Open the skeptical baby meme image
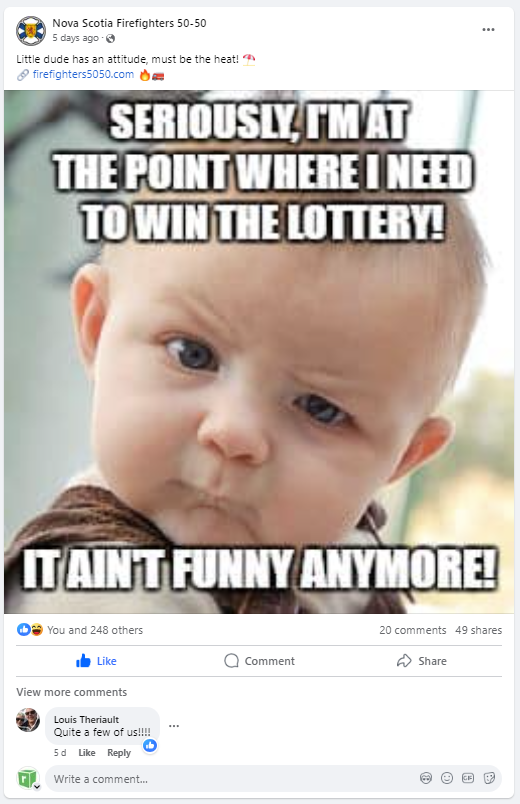The width and height of the screenshot is (520, 804). (x=259, y=352)
